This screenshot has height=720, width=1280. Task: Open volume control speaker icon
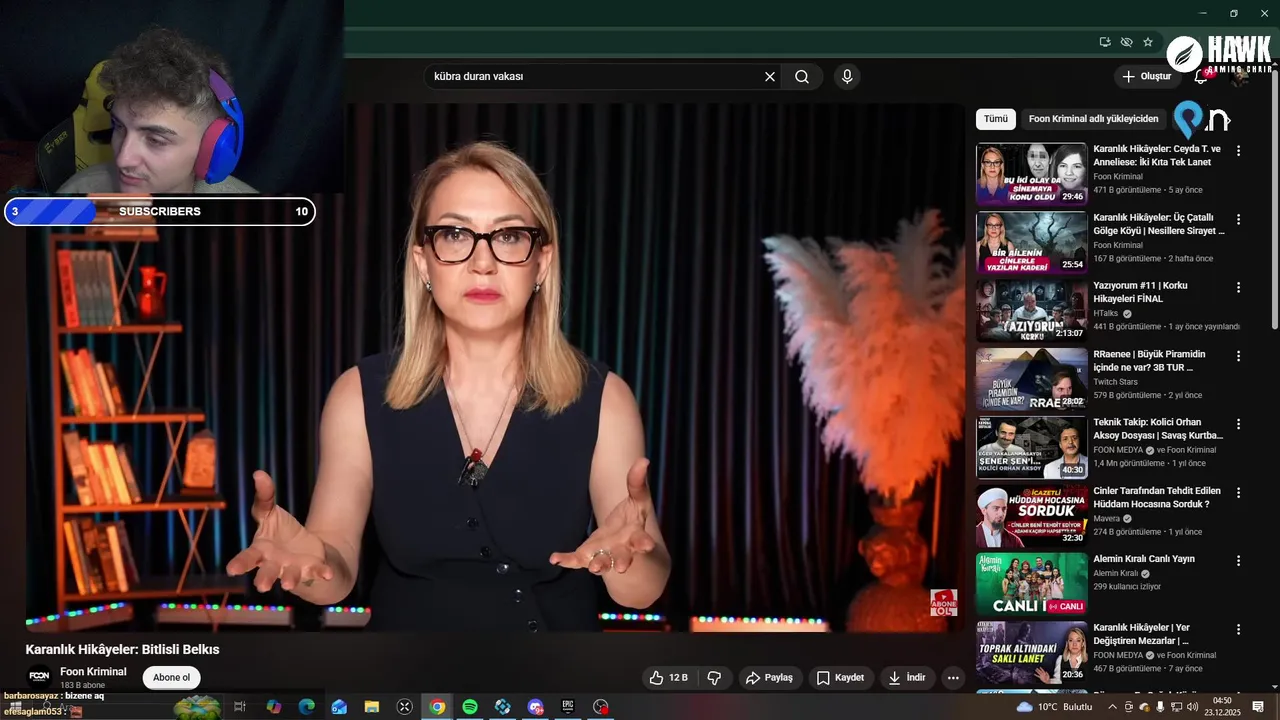pos(1192,707)
